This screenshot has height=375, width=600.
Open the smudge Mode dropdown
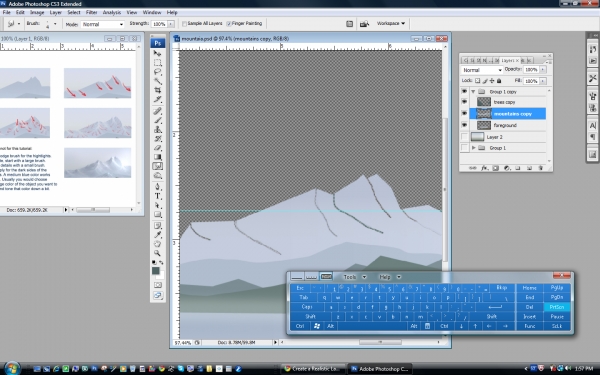point(103,24)
